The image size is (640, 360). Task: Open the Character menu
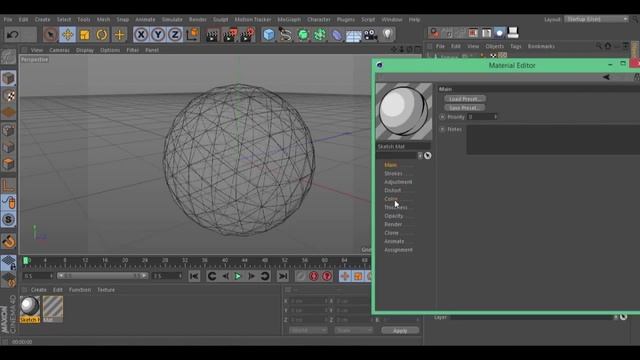pyautogui.click(x=319, y=19)
